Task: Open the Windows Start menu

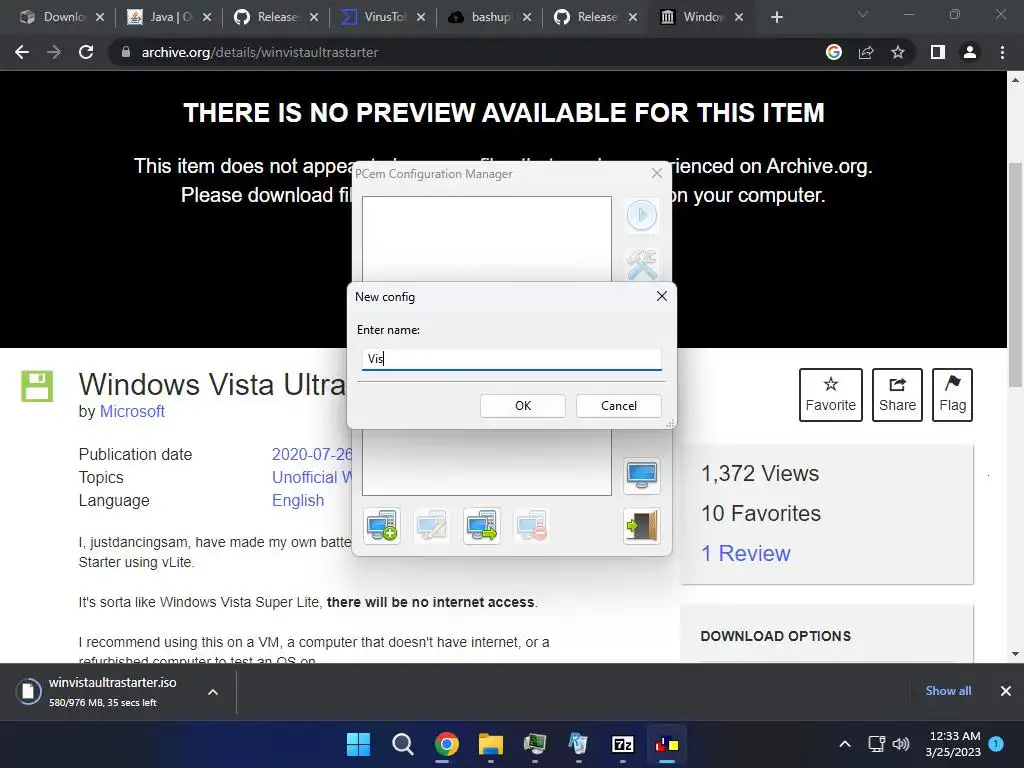Action: pyautogui.click(x=358, y=744)
